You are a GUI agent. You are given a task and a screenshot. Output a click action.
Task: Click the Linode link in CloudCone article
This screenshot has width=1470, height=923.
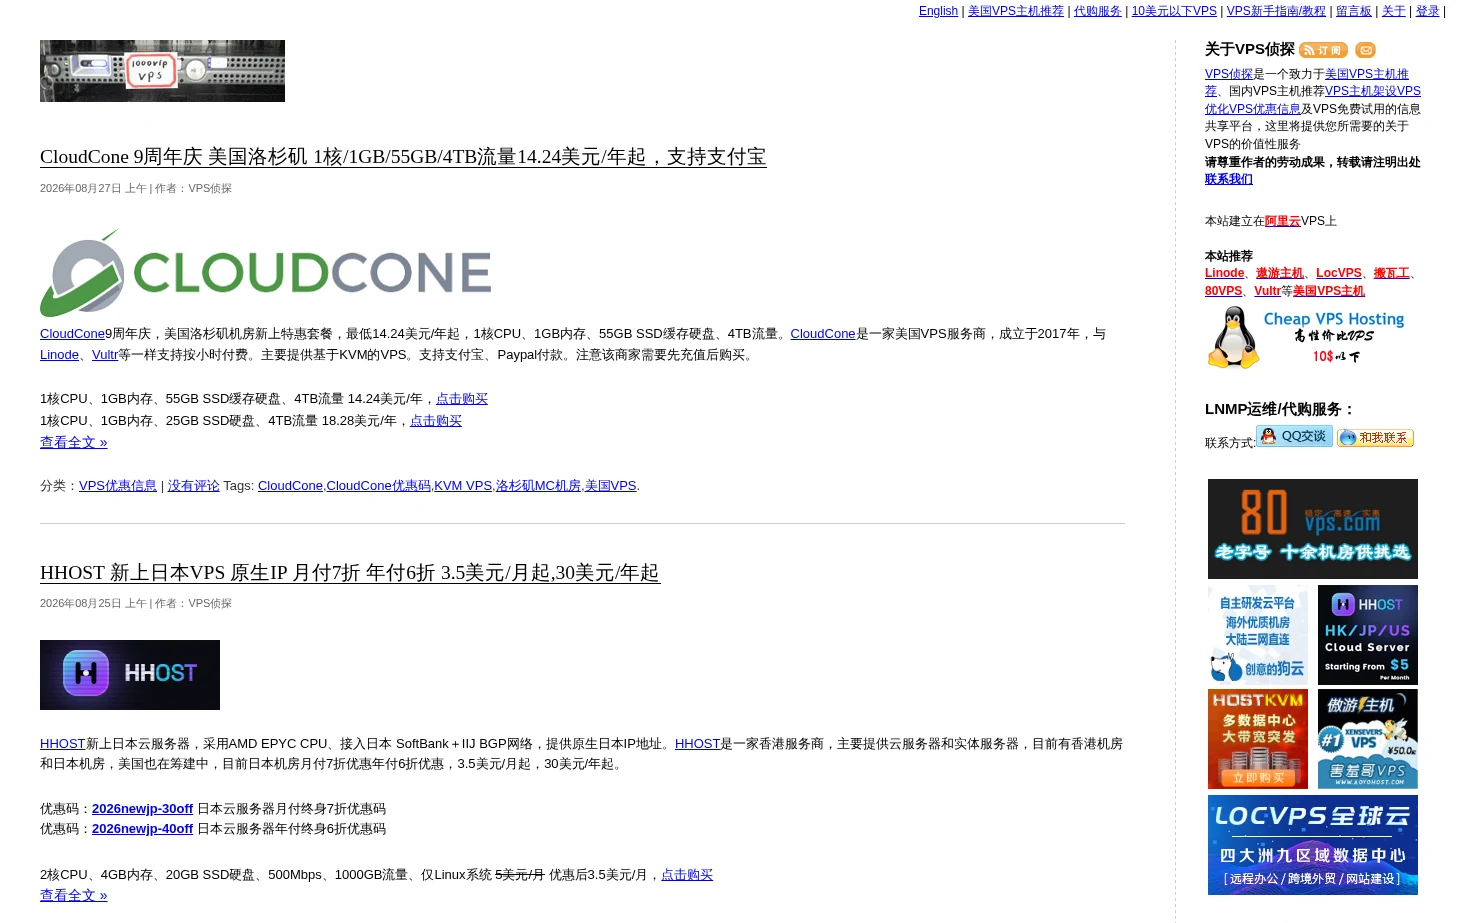click(59, 355)
